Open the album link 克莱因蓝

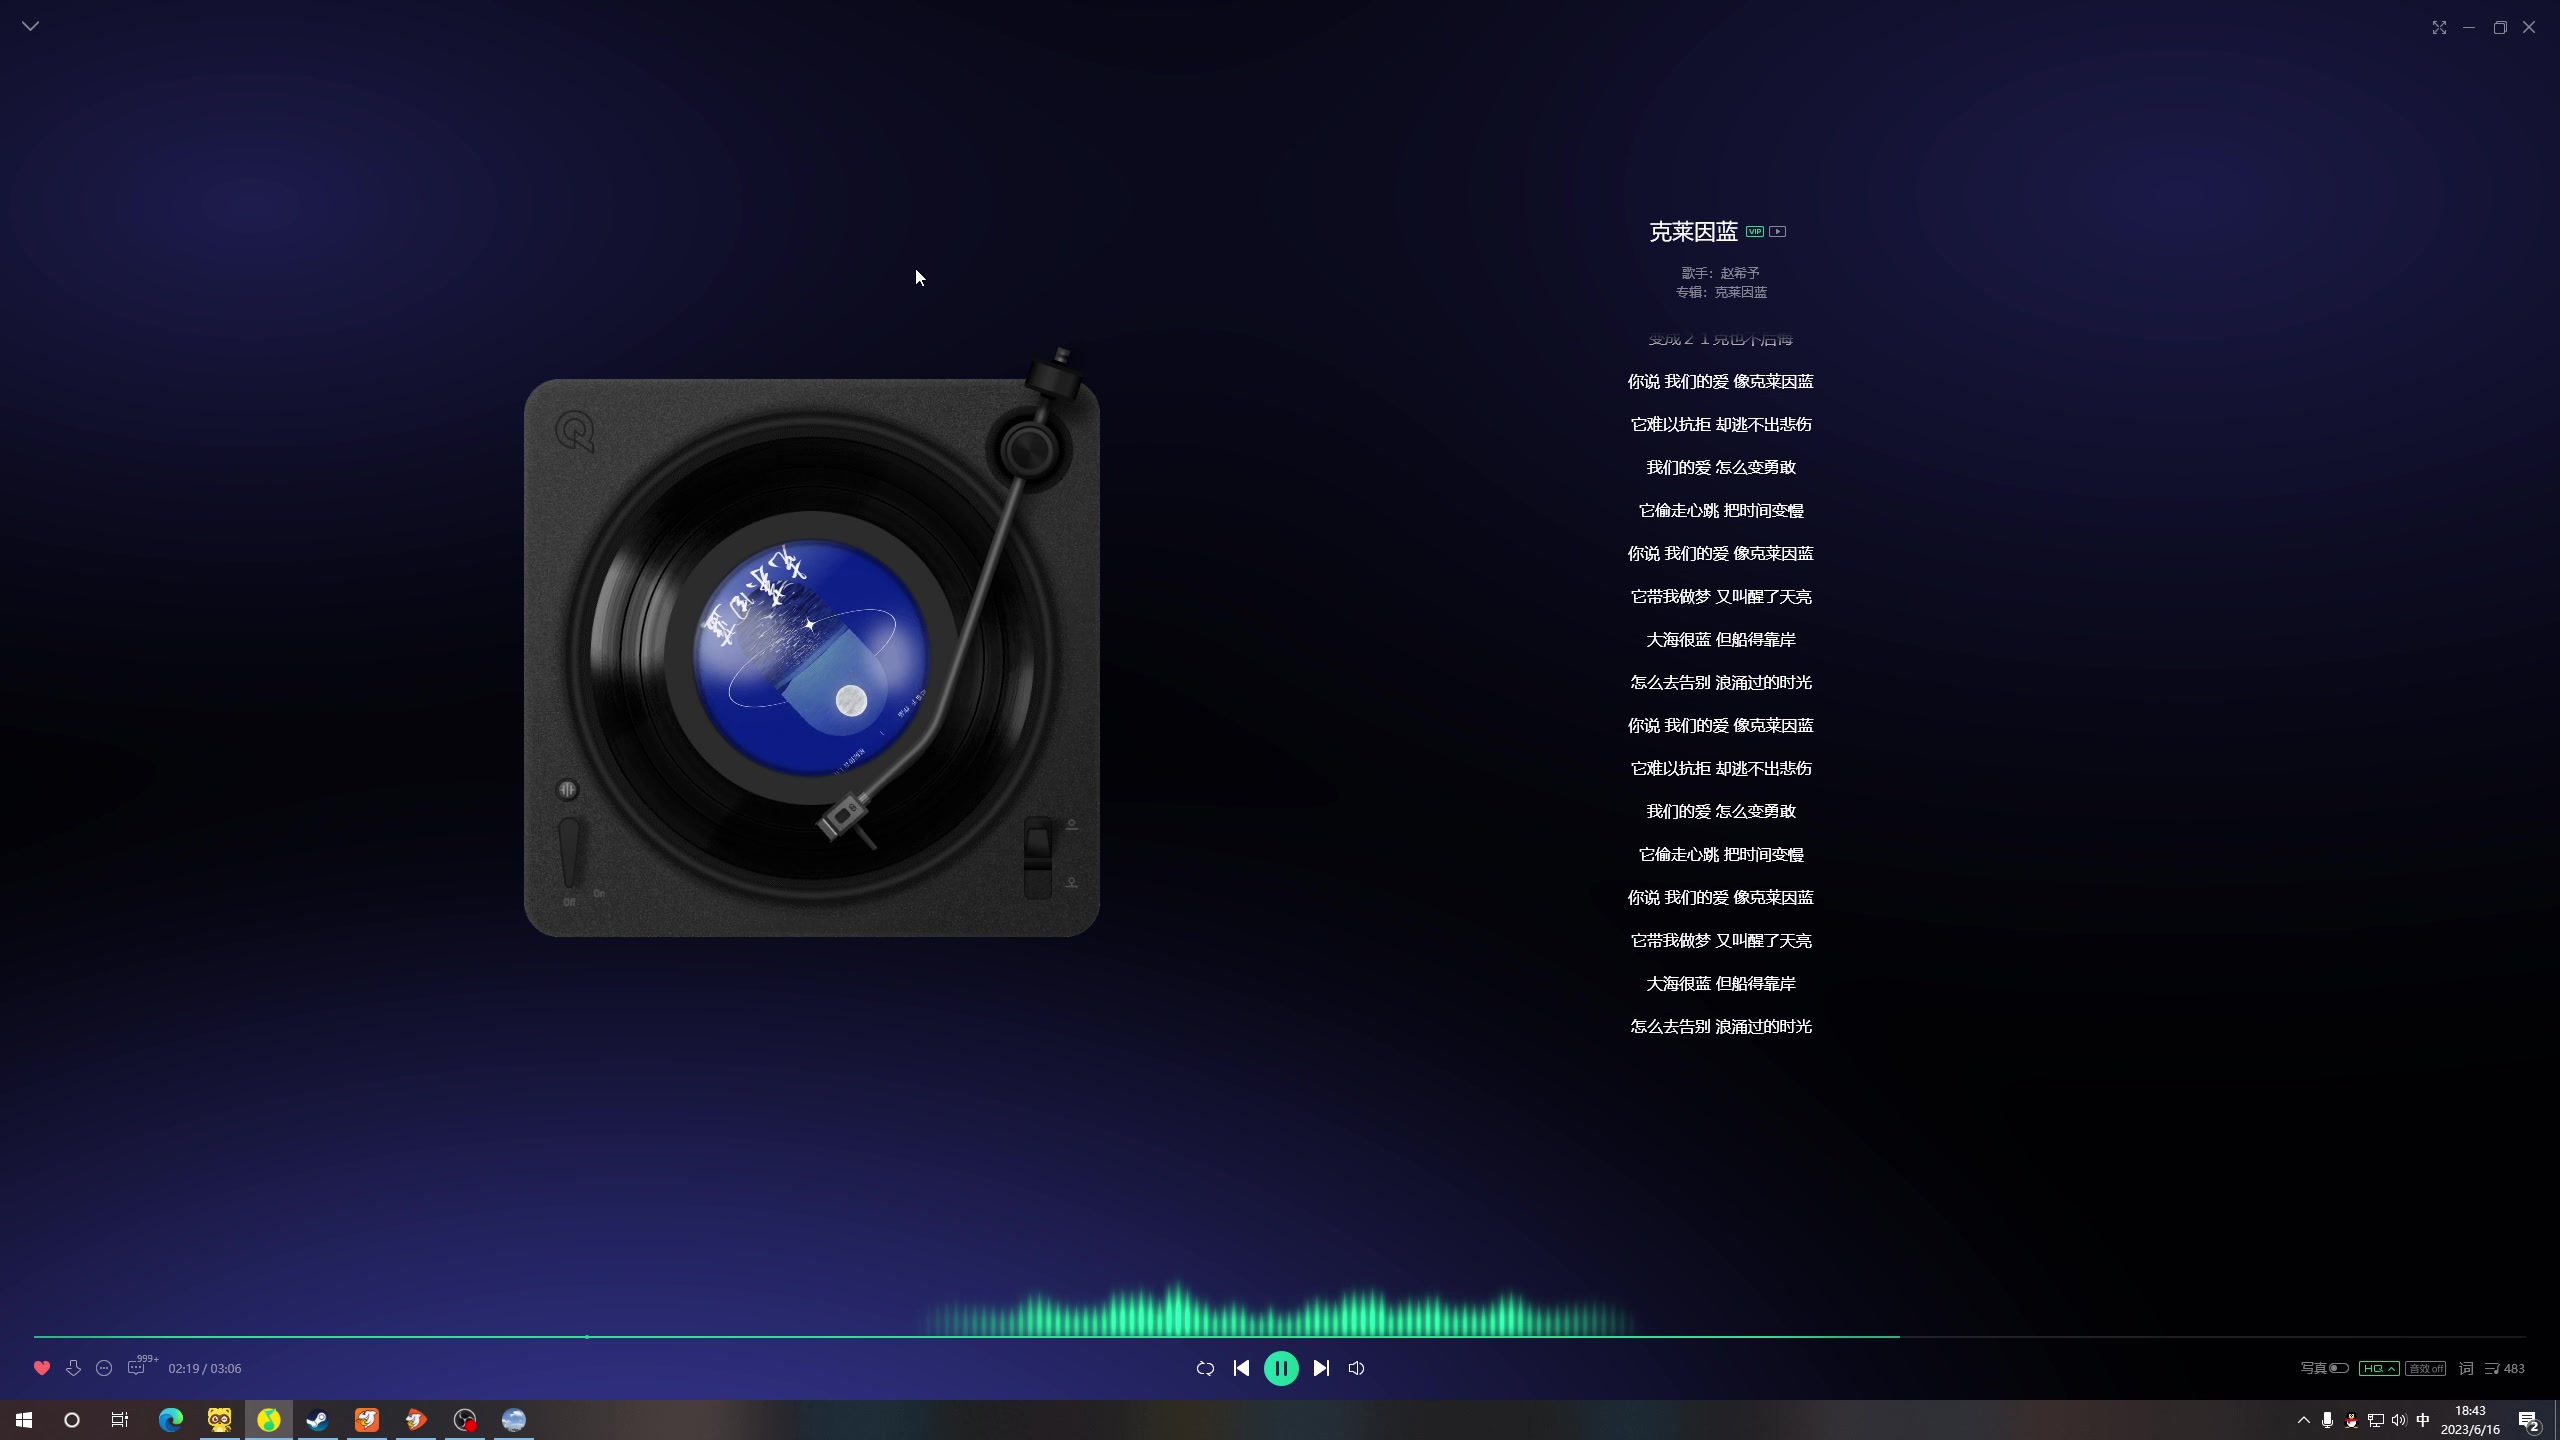pos(1741,292)
